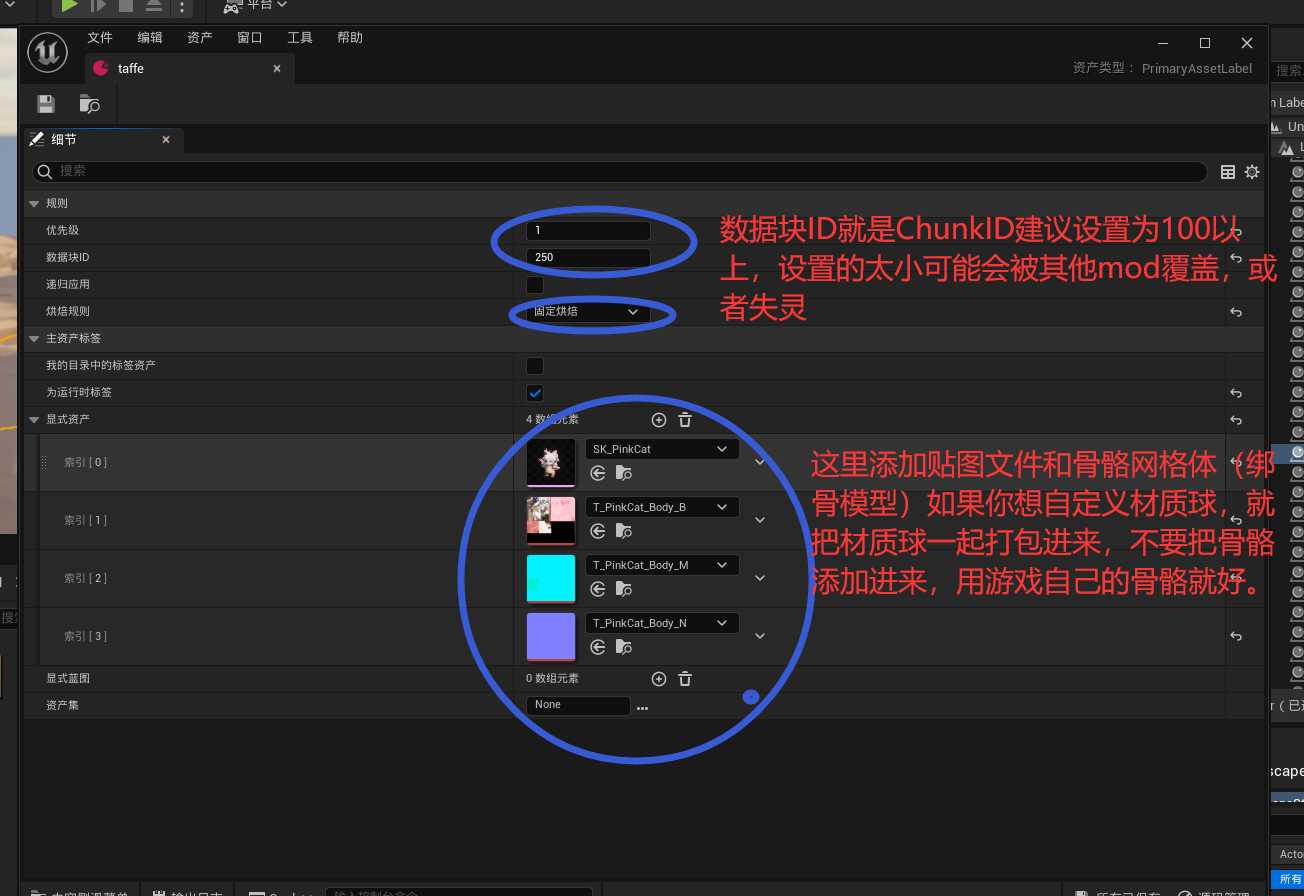Open details settings gear icon
The height and width of the screenshot is (896, 1304).
1251,172
